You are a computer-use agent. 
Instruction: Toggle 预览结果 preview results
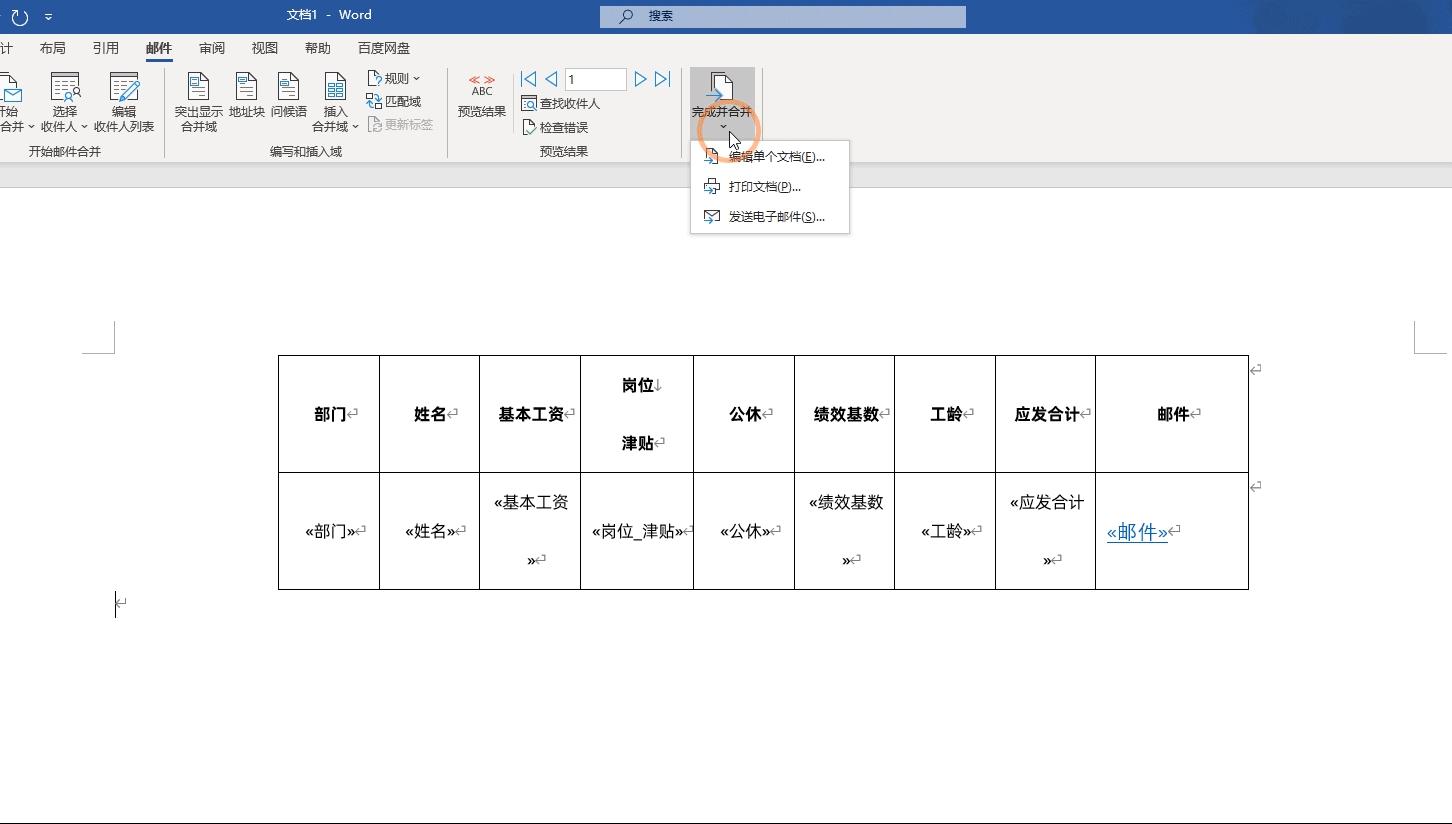coord(481,95)
